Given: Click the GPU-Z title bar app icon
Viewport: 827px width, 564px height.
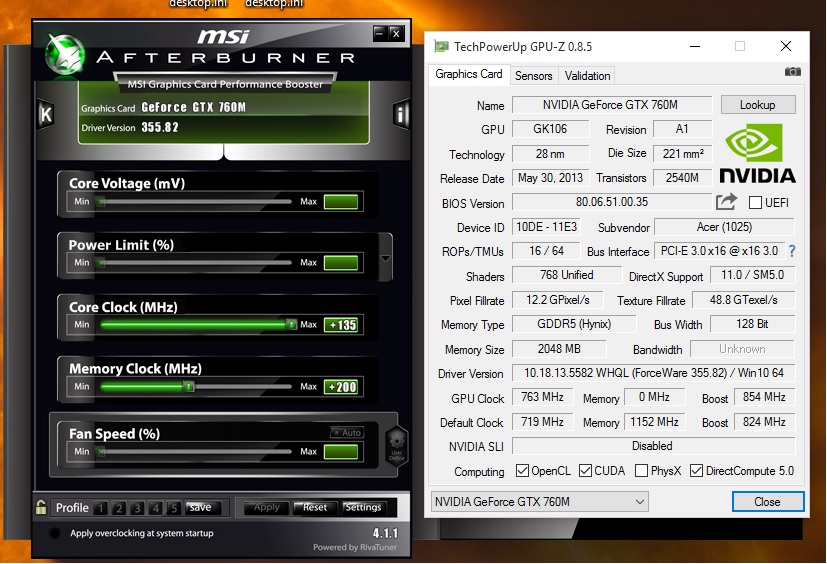Looking at the screenshot, I should tap(441, 46).
